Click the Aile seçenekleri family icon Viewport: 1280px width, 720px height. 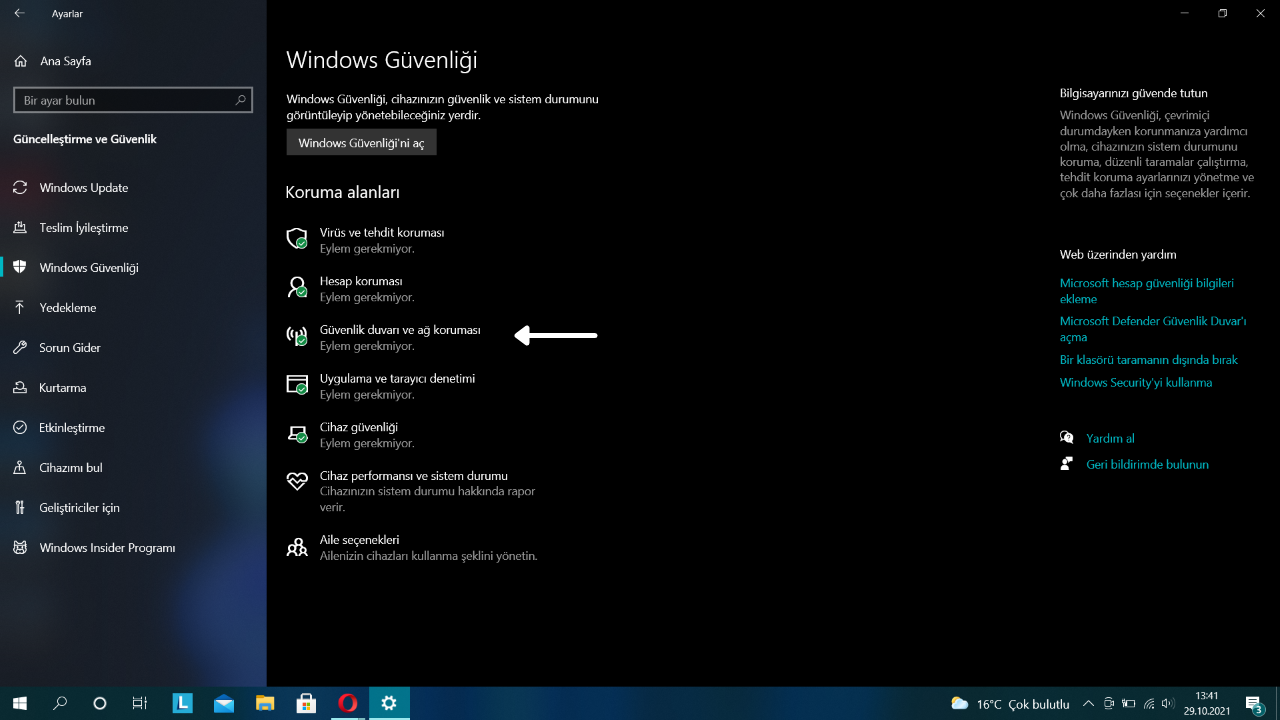[x=297, y=547]
